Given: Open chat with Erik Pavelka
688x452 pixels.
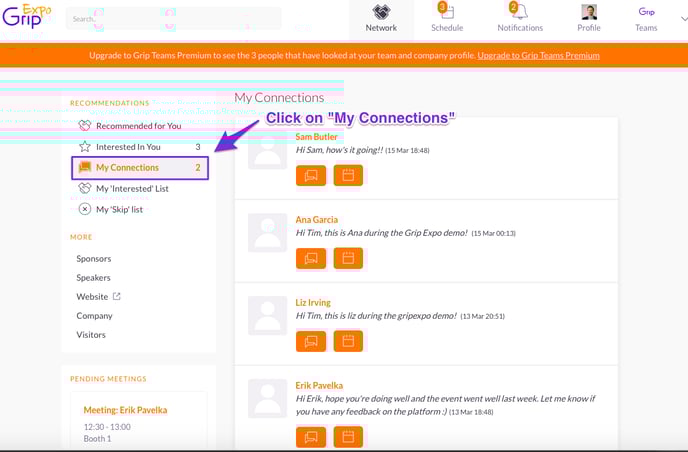Looking at the screenshot, I should tap(311, 437).
